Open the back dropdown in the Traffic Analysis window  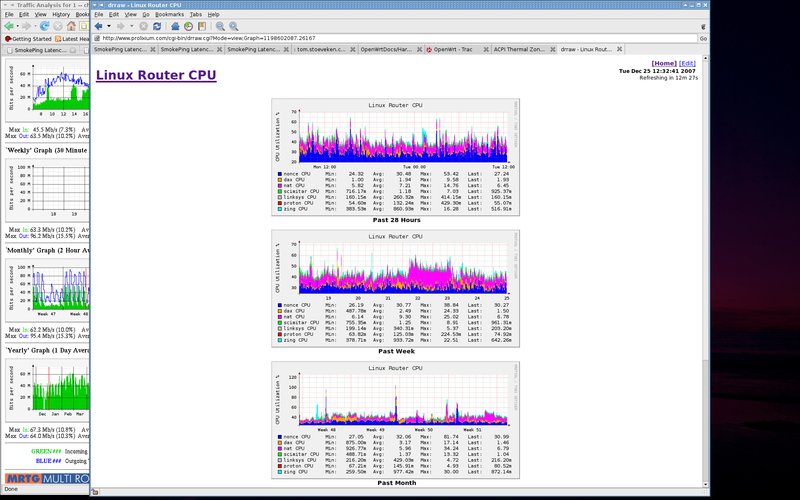pos(17,26)
